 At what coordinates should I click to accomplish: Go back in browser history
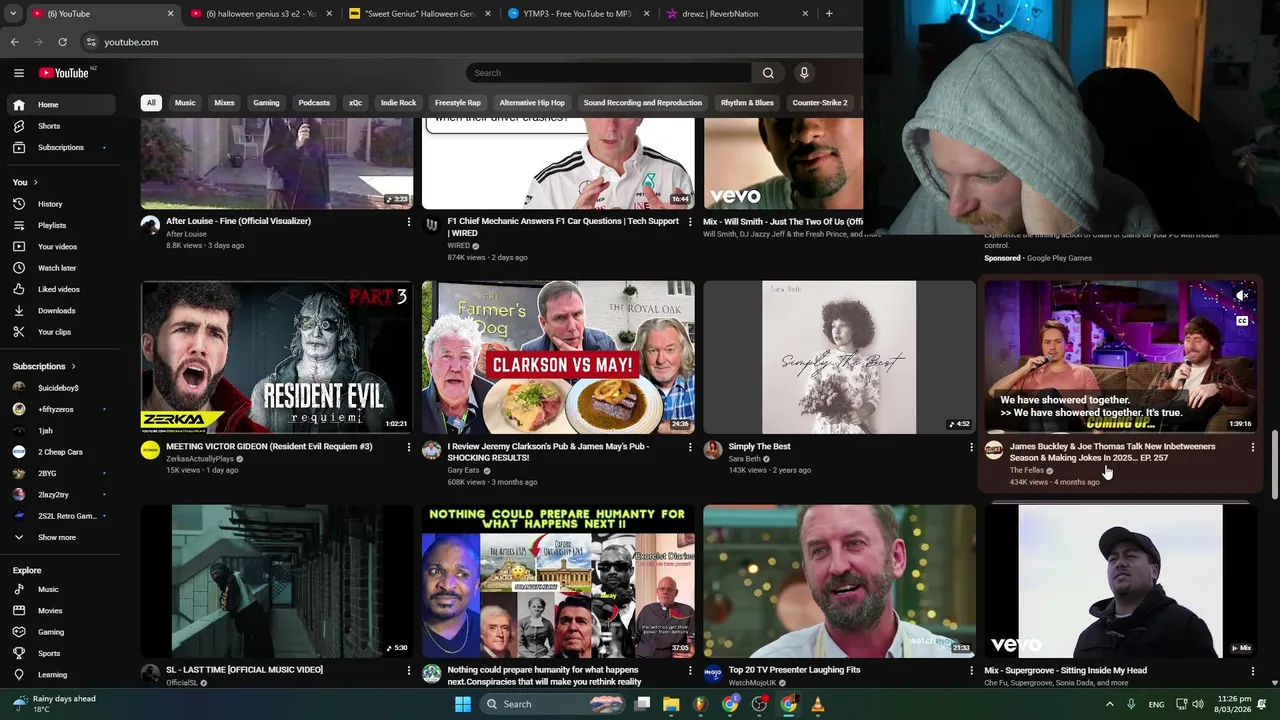[x=14, y=42]
